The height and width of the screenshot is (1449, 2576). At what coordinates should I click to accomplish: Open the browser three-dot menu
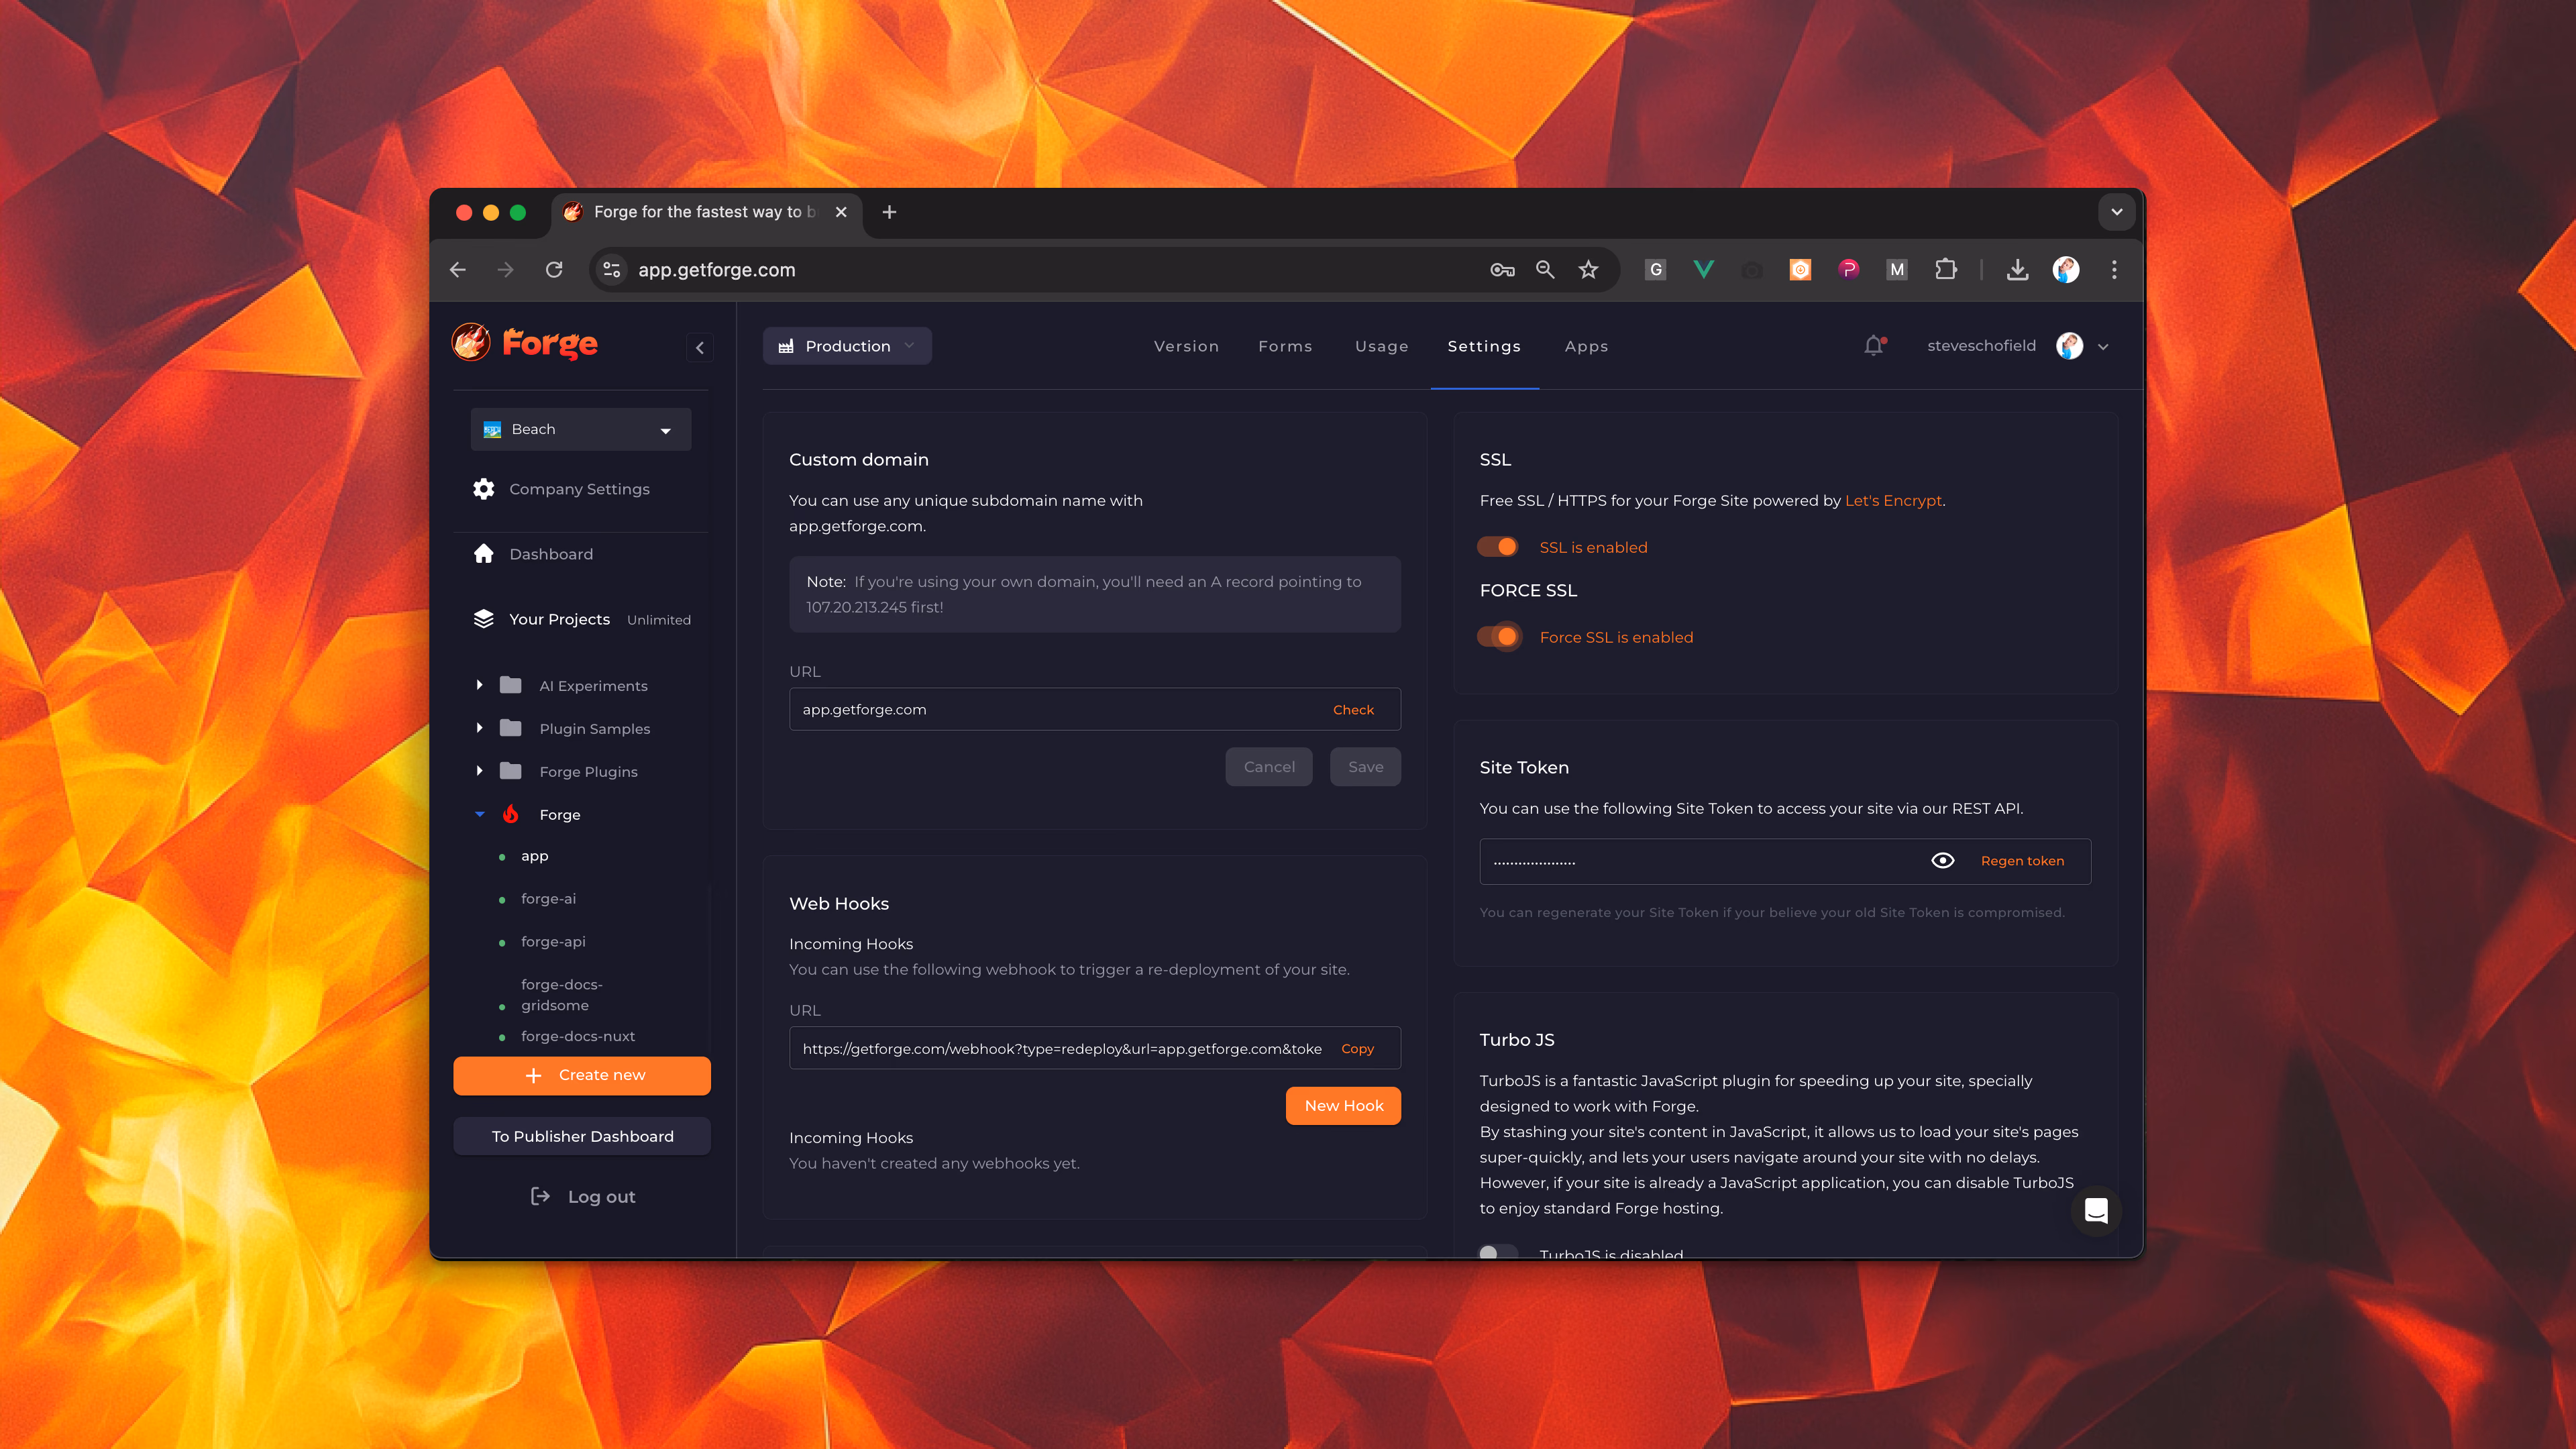click(x=2114, y=270)
